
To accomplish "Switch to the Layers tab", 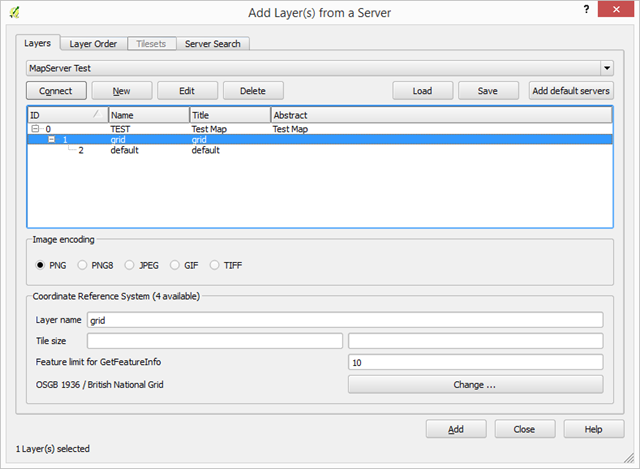I will point(38,43).
